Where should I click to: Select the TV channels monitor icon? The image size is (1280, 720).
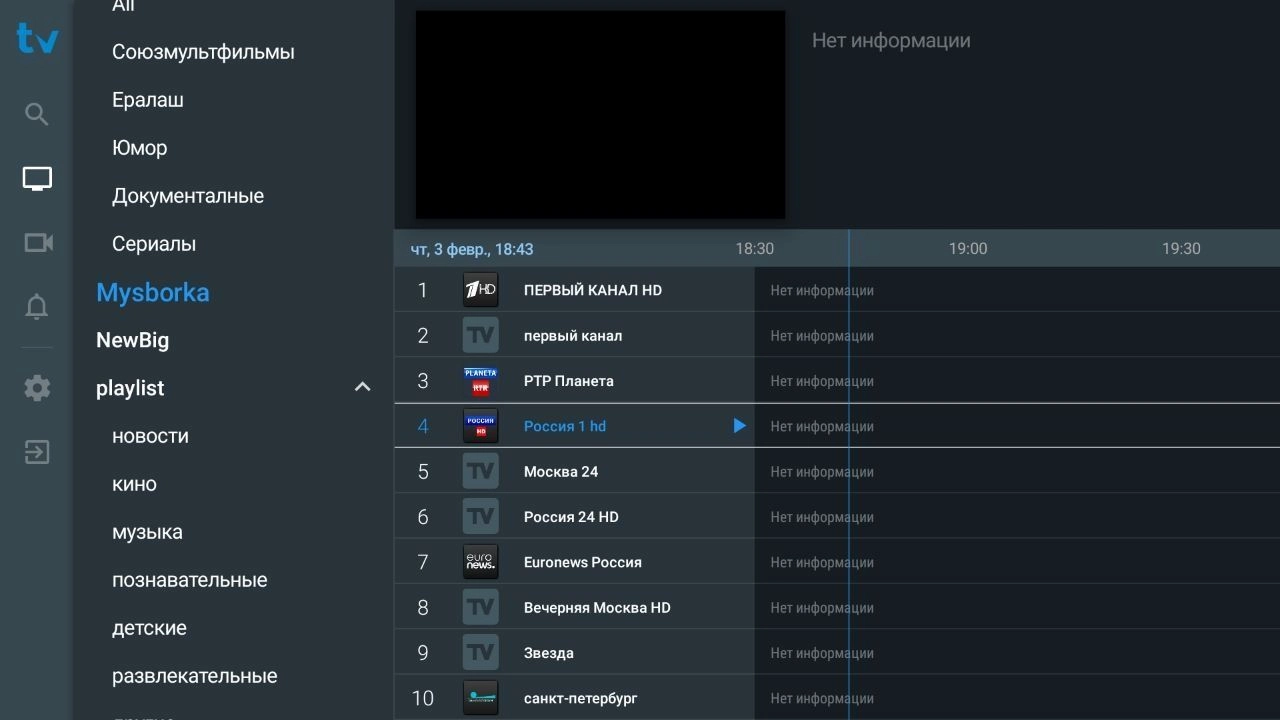coord(37,179)
